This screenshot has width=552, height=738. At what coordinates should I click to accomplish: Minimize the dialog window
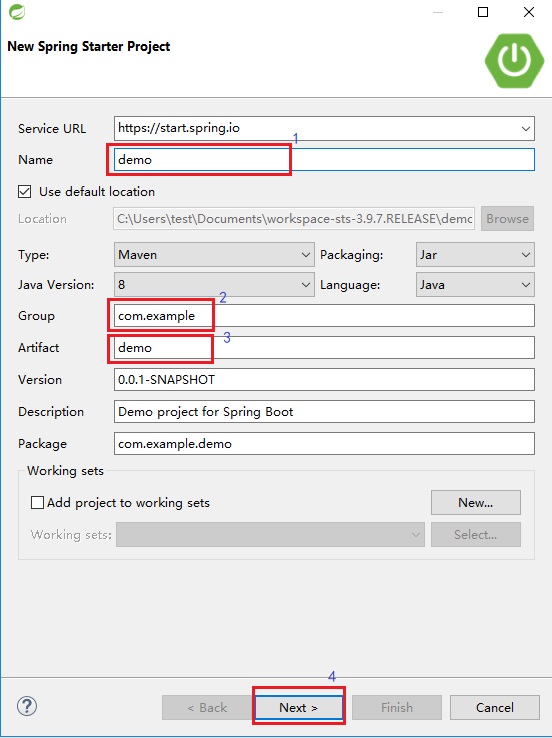tap(438, 12)
